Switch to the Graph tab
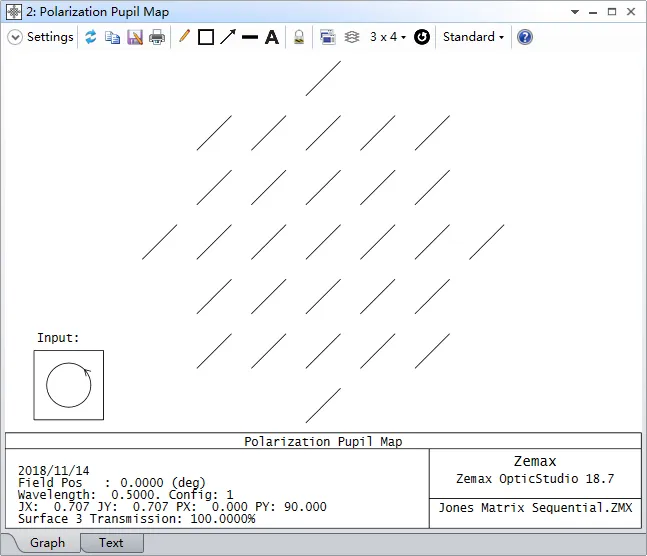This screenshot has height=556, width=647. (47, 543)
